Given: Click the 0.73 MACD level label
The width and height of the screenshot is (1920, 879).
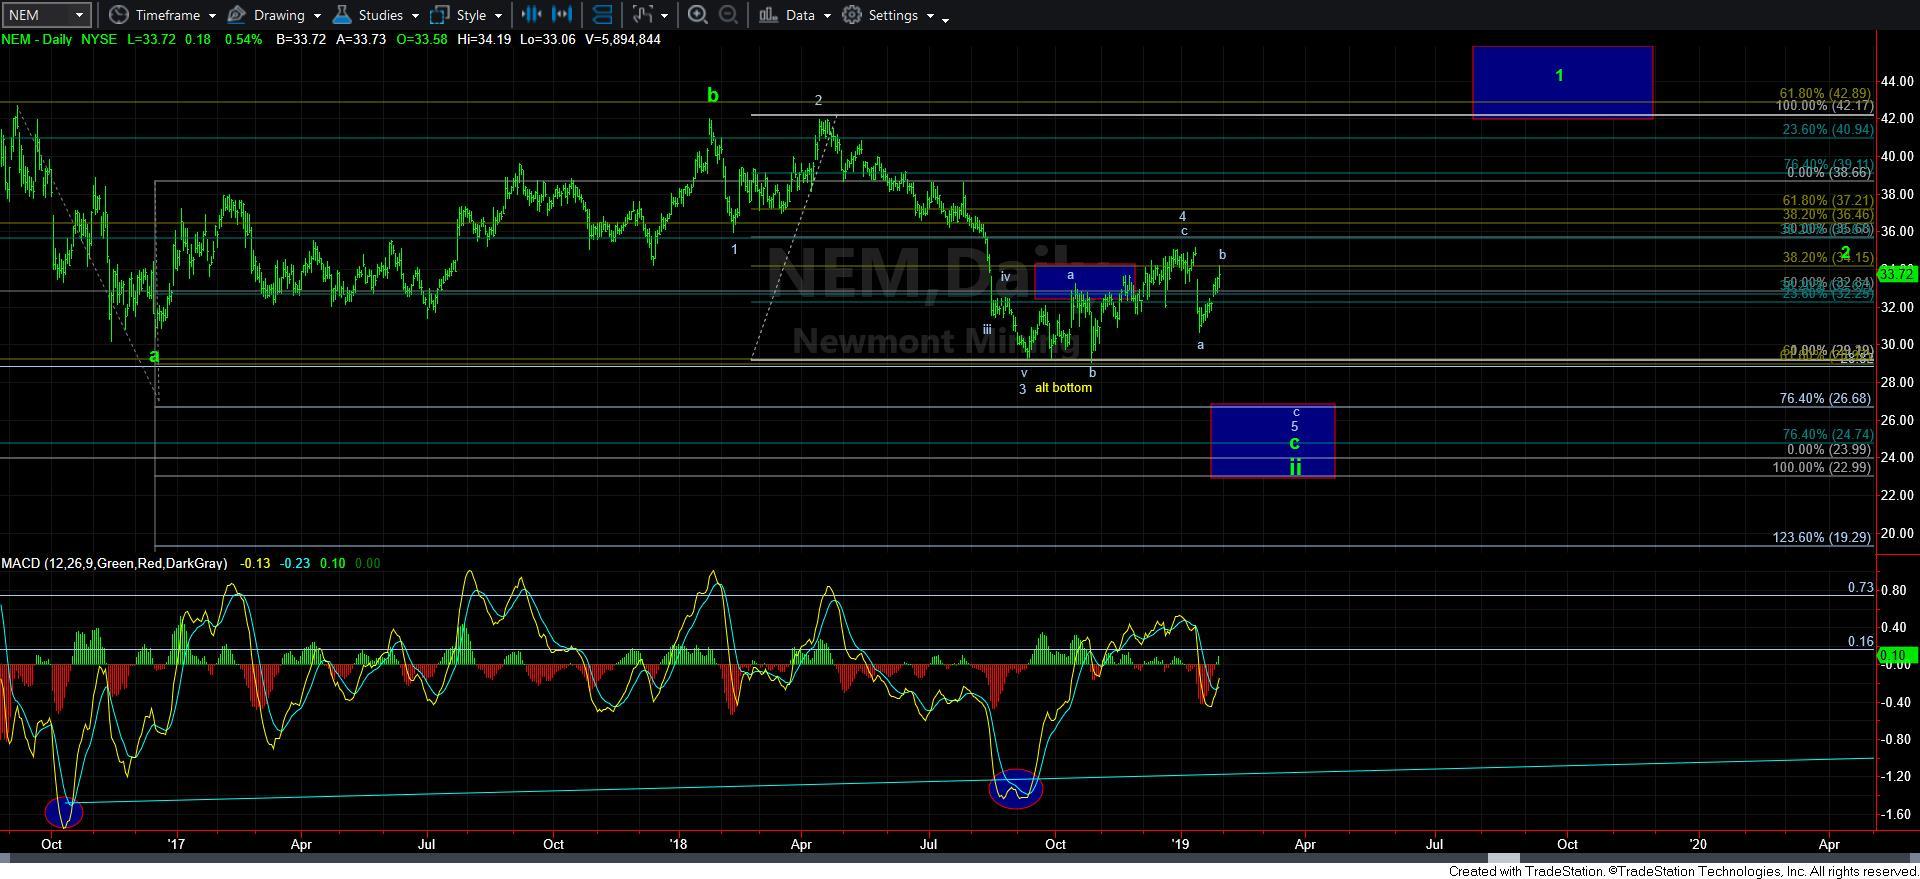Looking at the screenshot, I should pos(1860,587).
